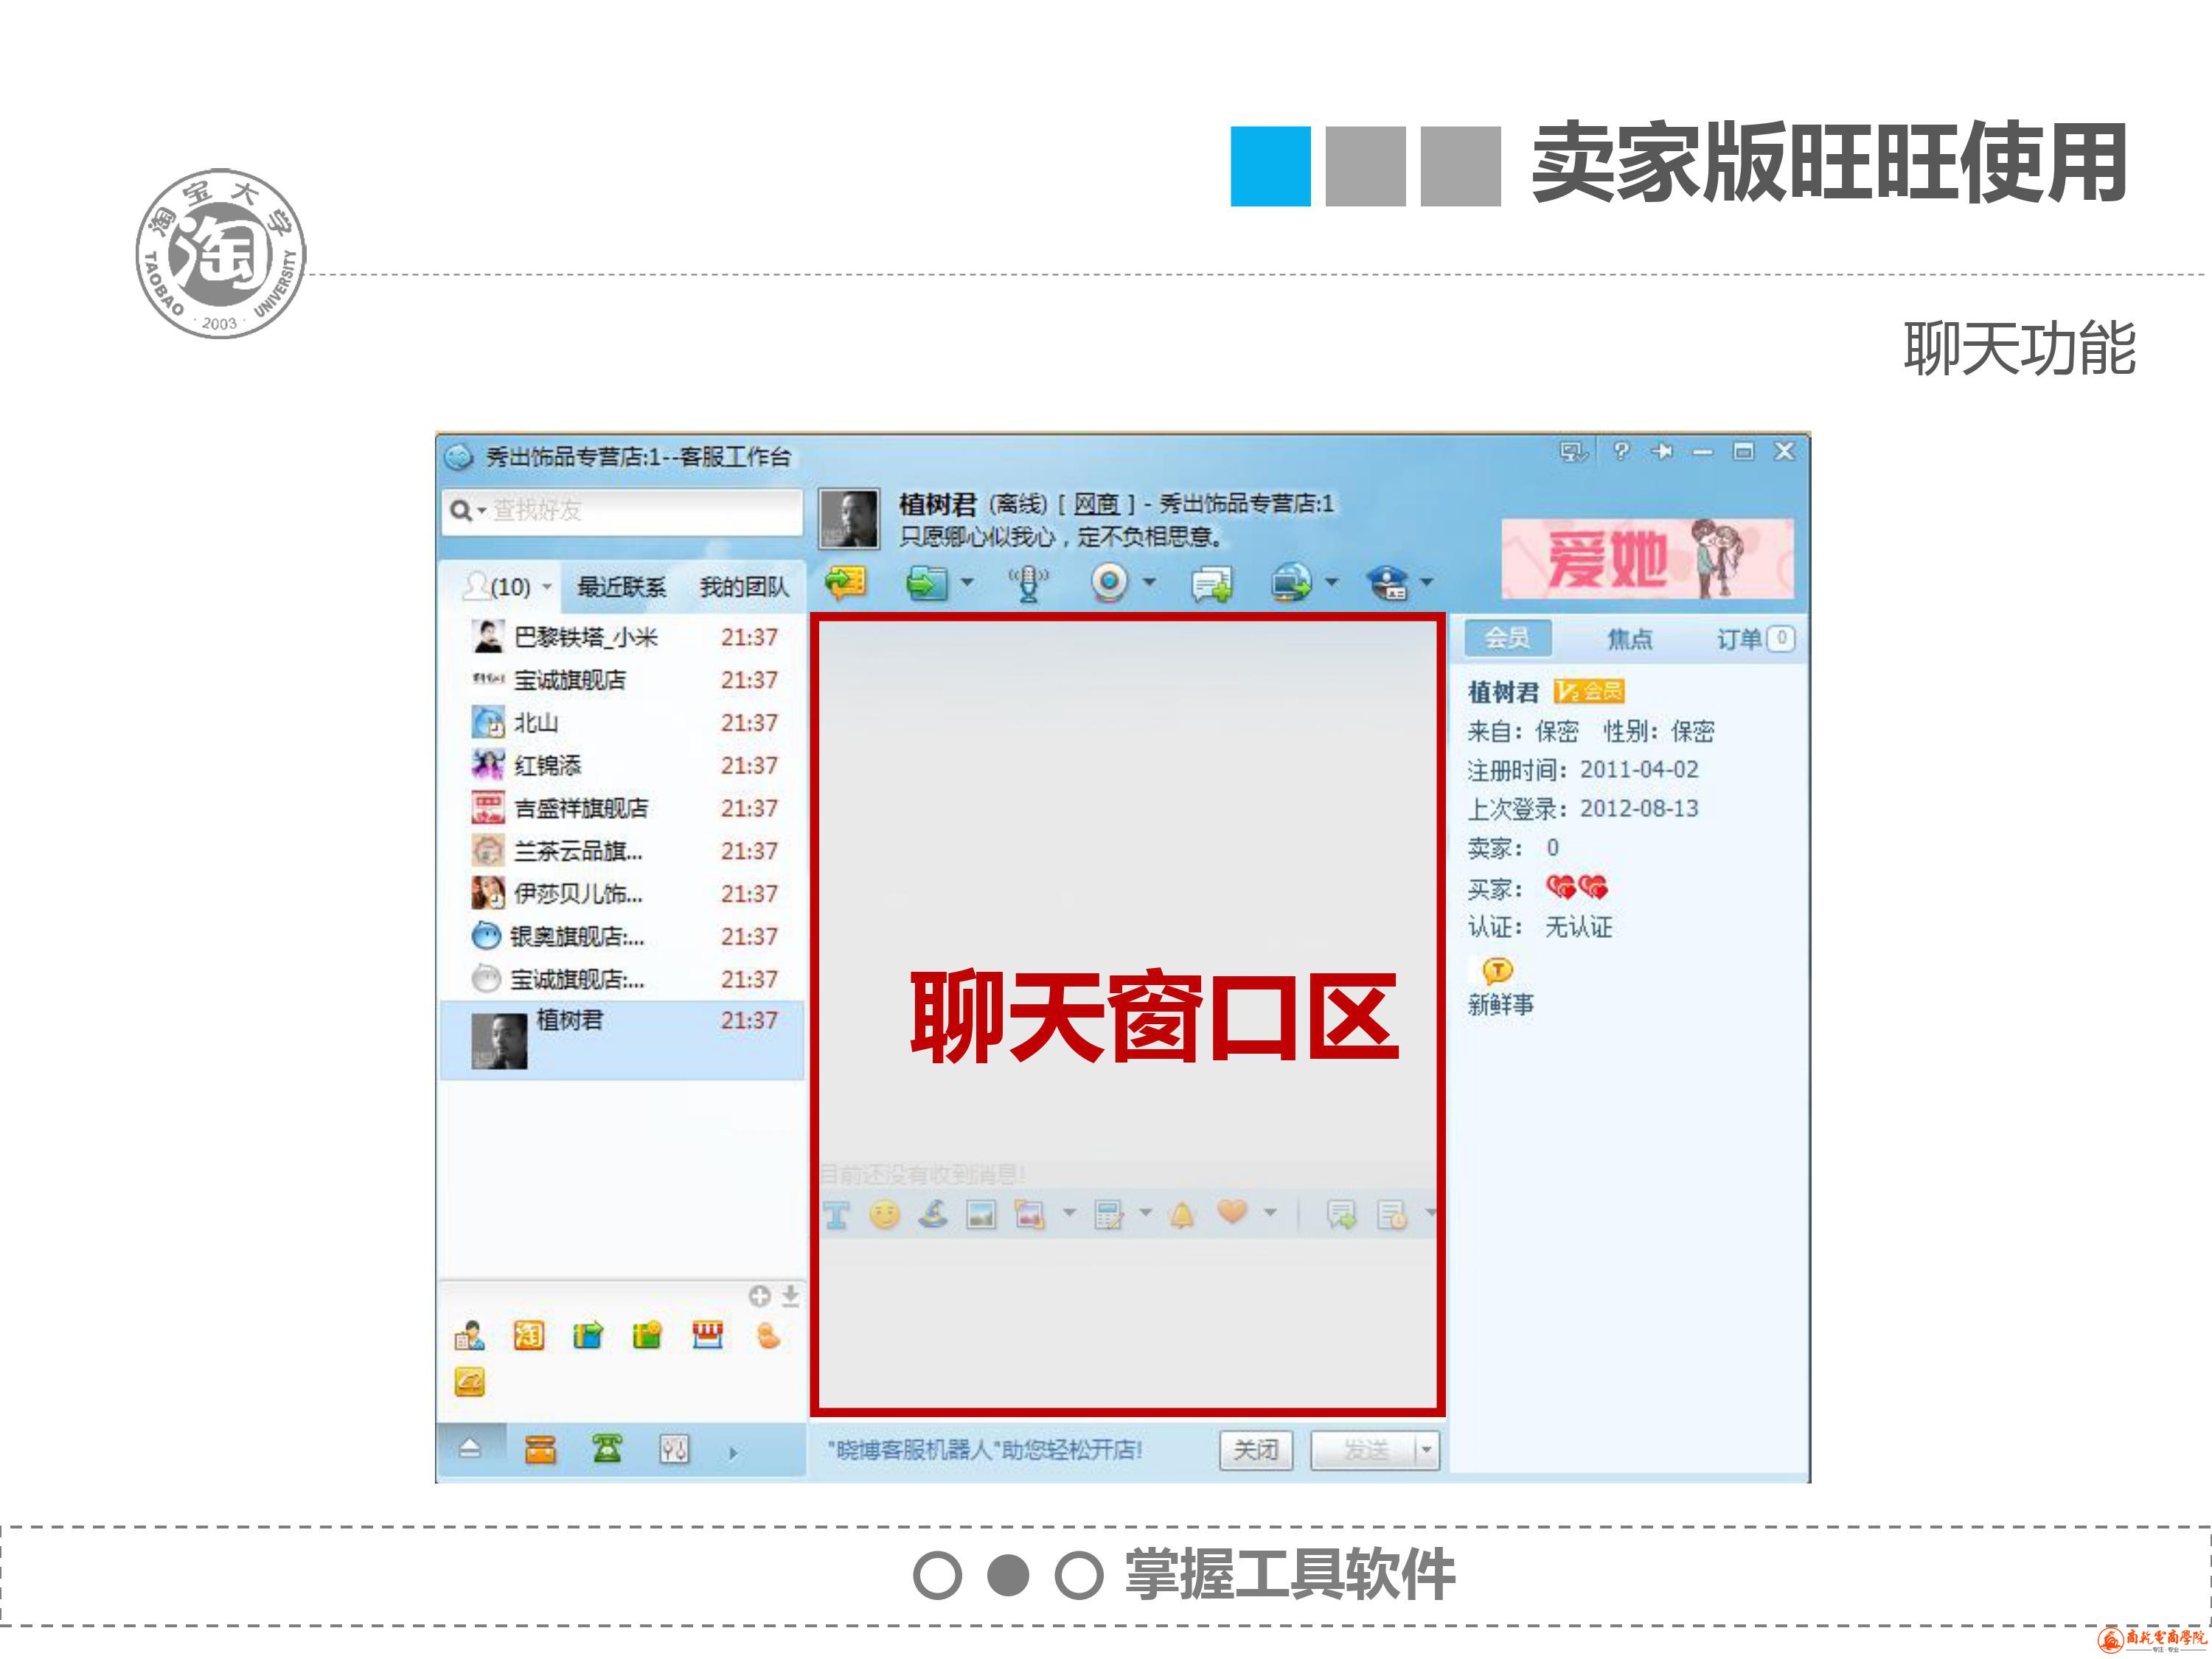Click the 关闭 button
The height and width of the screenshot is (1659, 2212).
click(x=1256, y=1449)
